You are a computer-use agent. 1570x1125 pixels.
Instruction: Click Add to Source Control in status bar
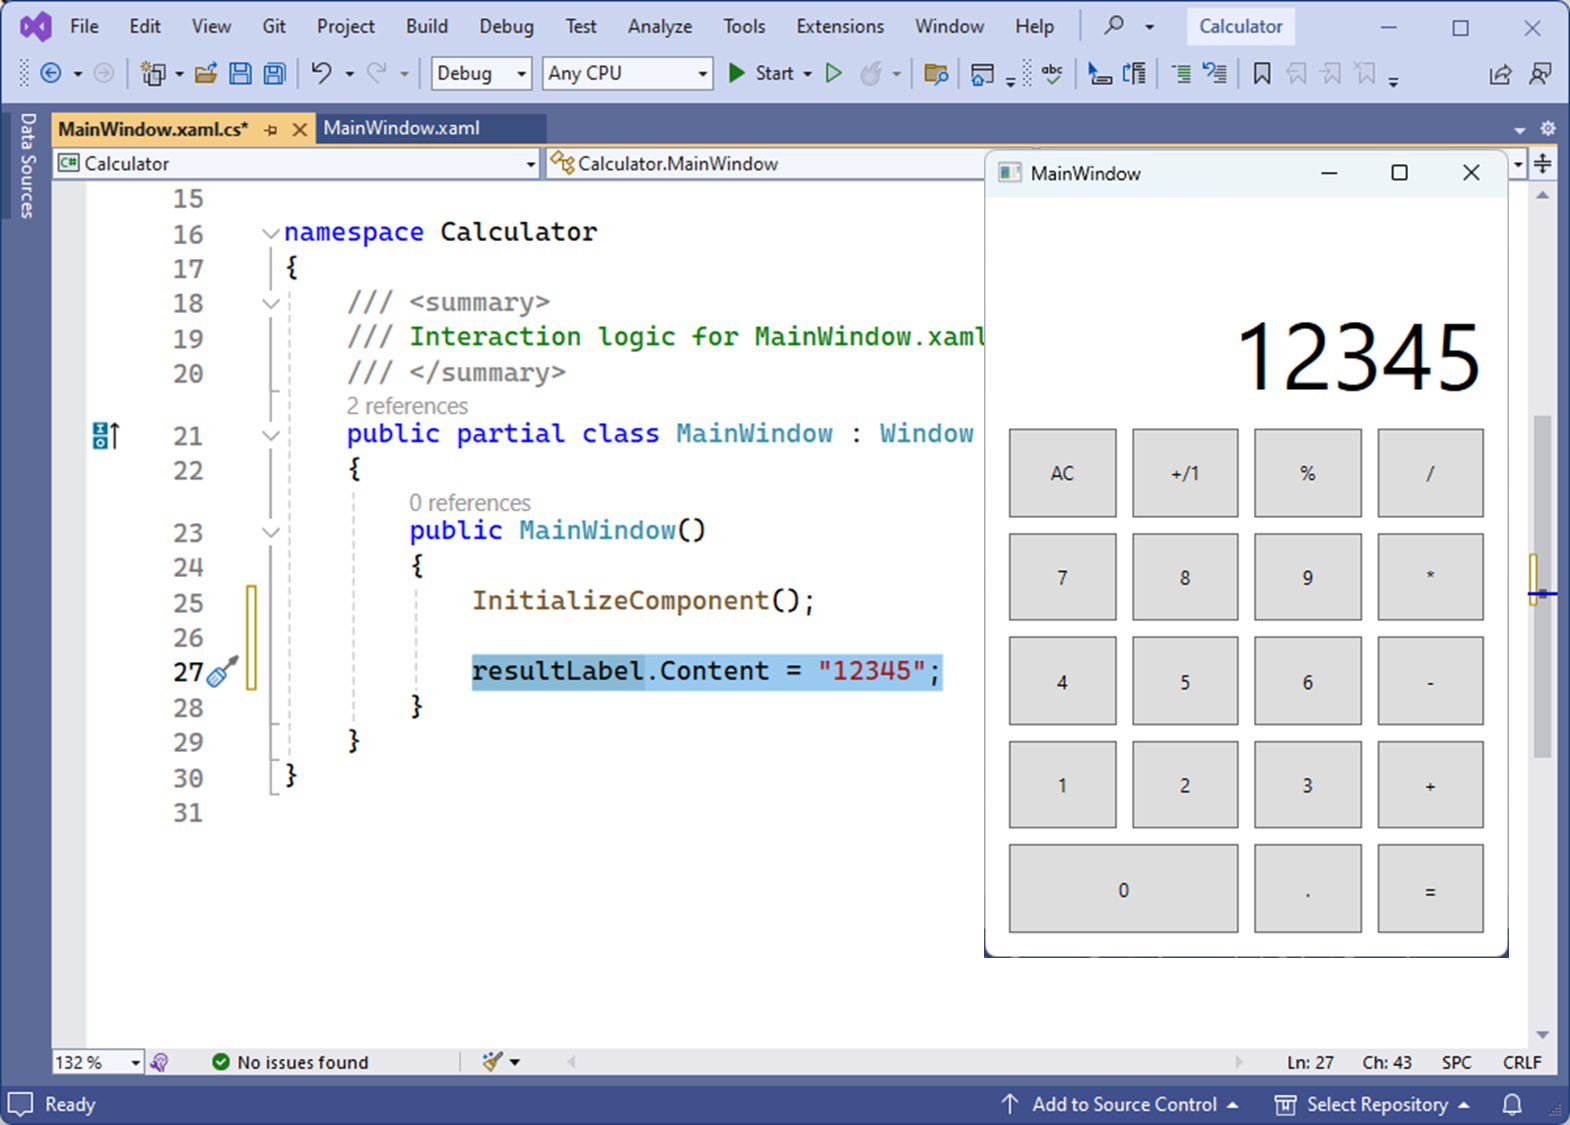[1120, 1104]
